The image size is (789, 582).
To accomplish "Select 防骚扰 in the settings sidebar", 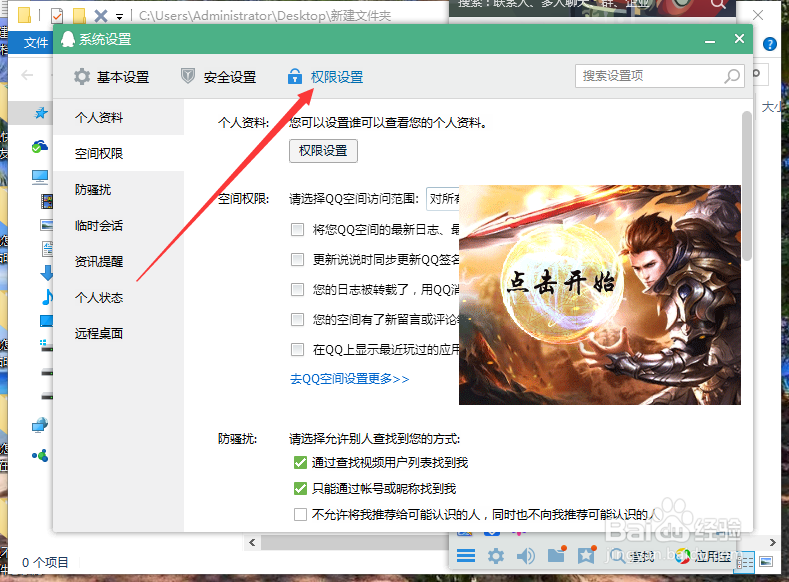I will pyautogui.click(x=119, y=190).
